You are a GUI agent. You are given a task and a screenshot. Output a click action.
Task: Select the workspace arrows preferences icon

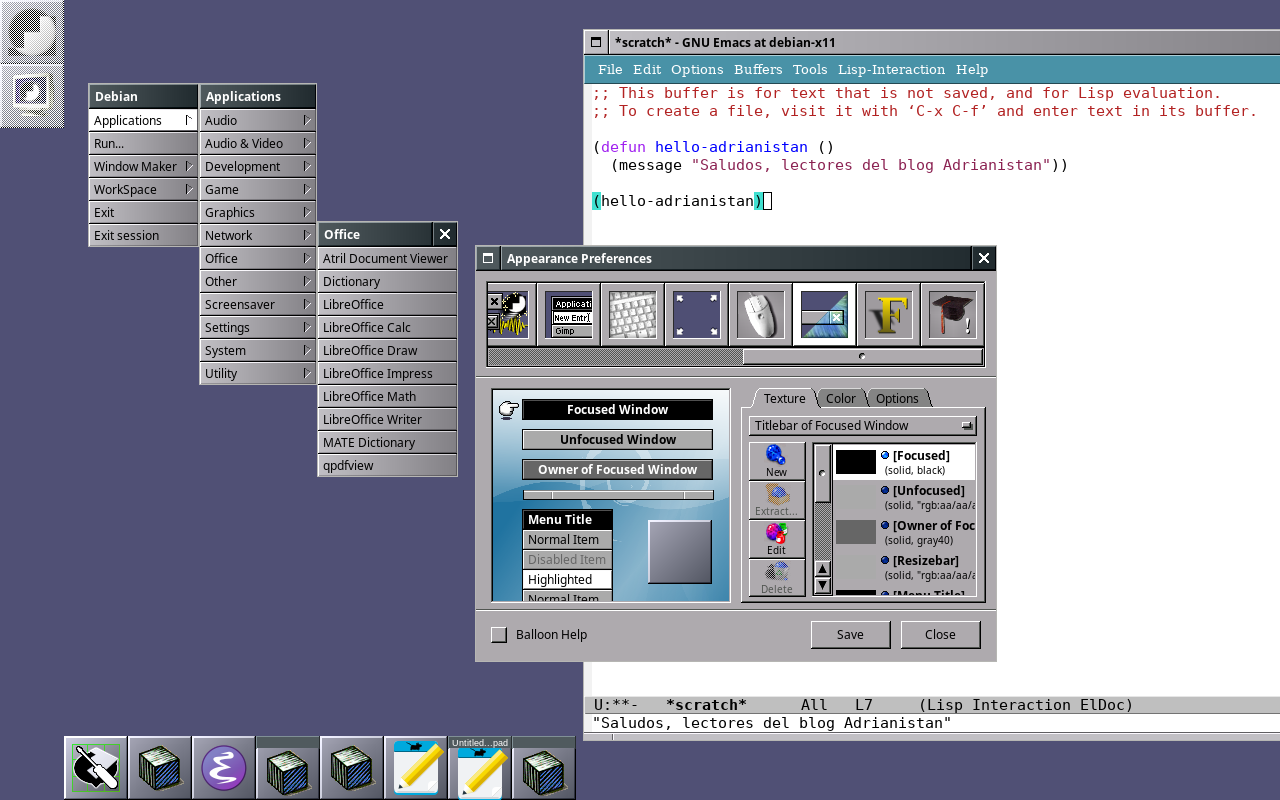pyautogui.click(x=696, y=315)
